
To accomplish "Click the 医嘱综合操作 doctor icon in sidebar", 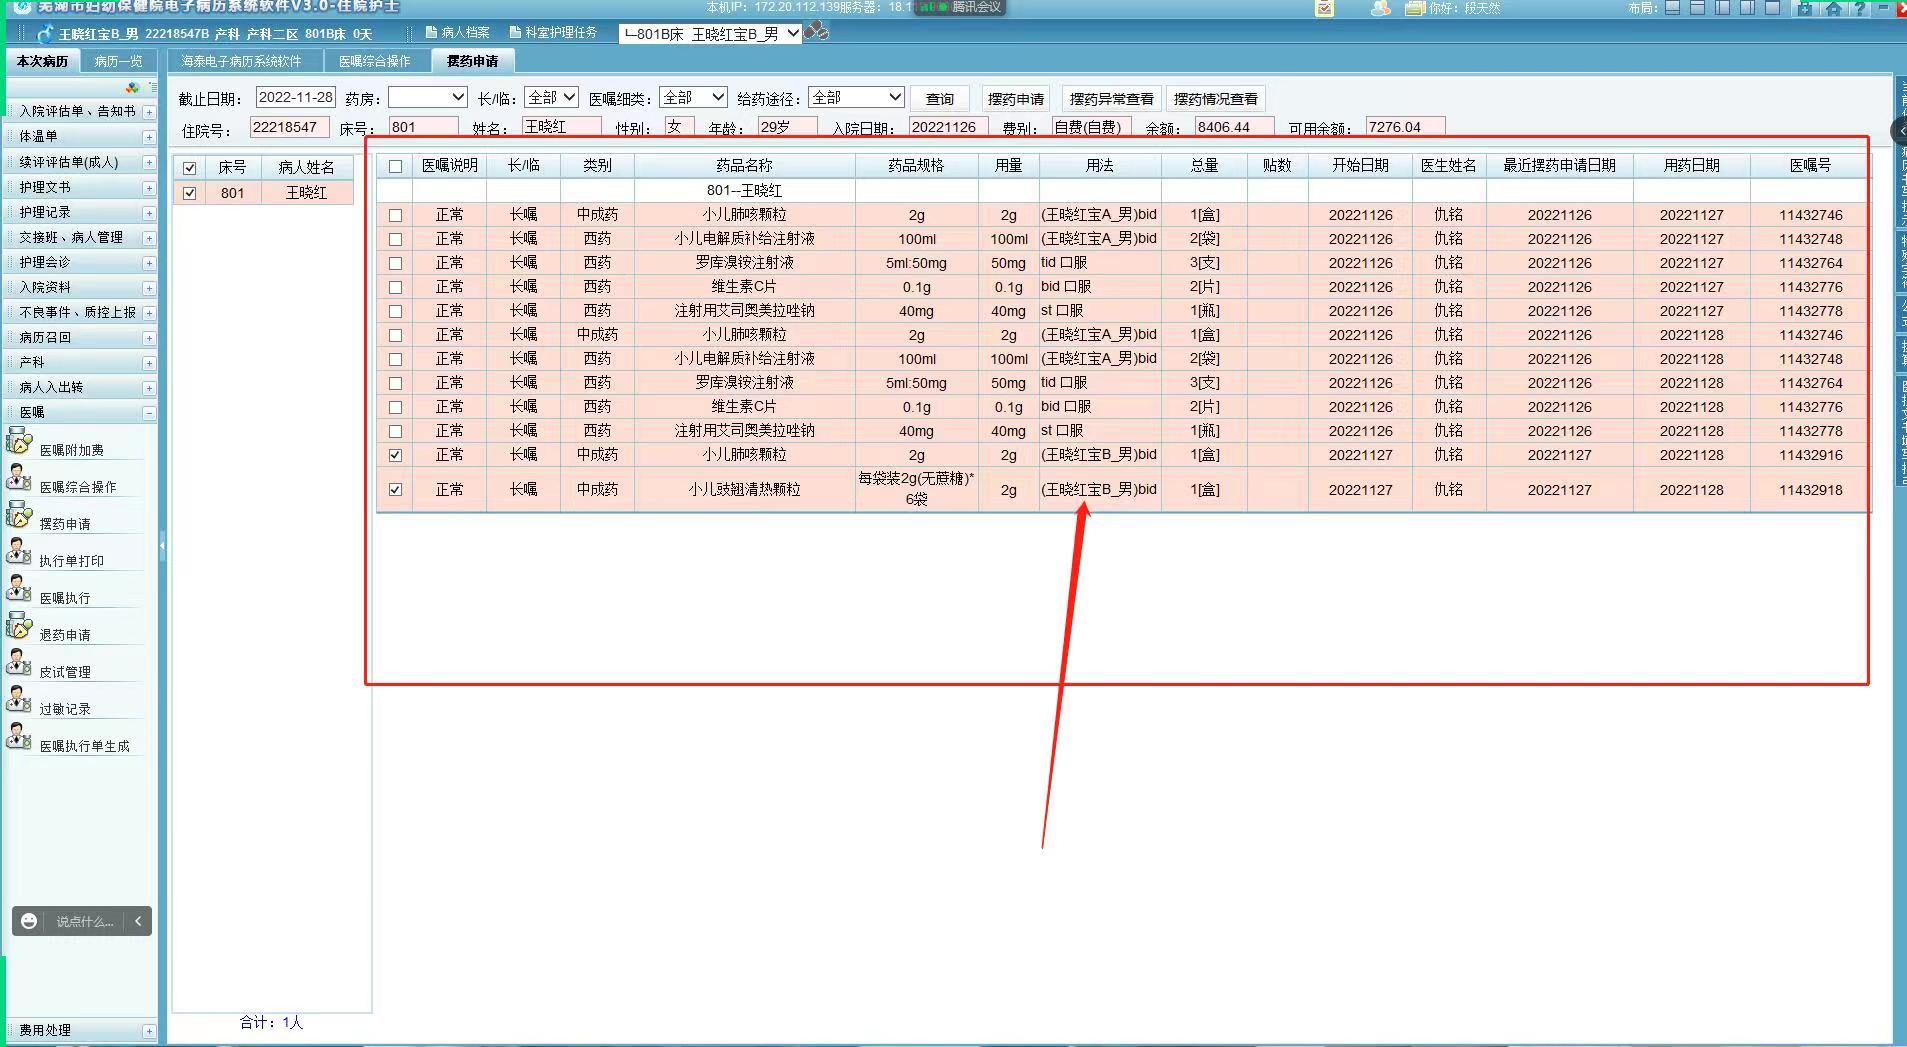I will (19, 477).
